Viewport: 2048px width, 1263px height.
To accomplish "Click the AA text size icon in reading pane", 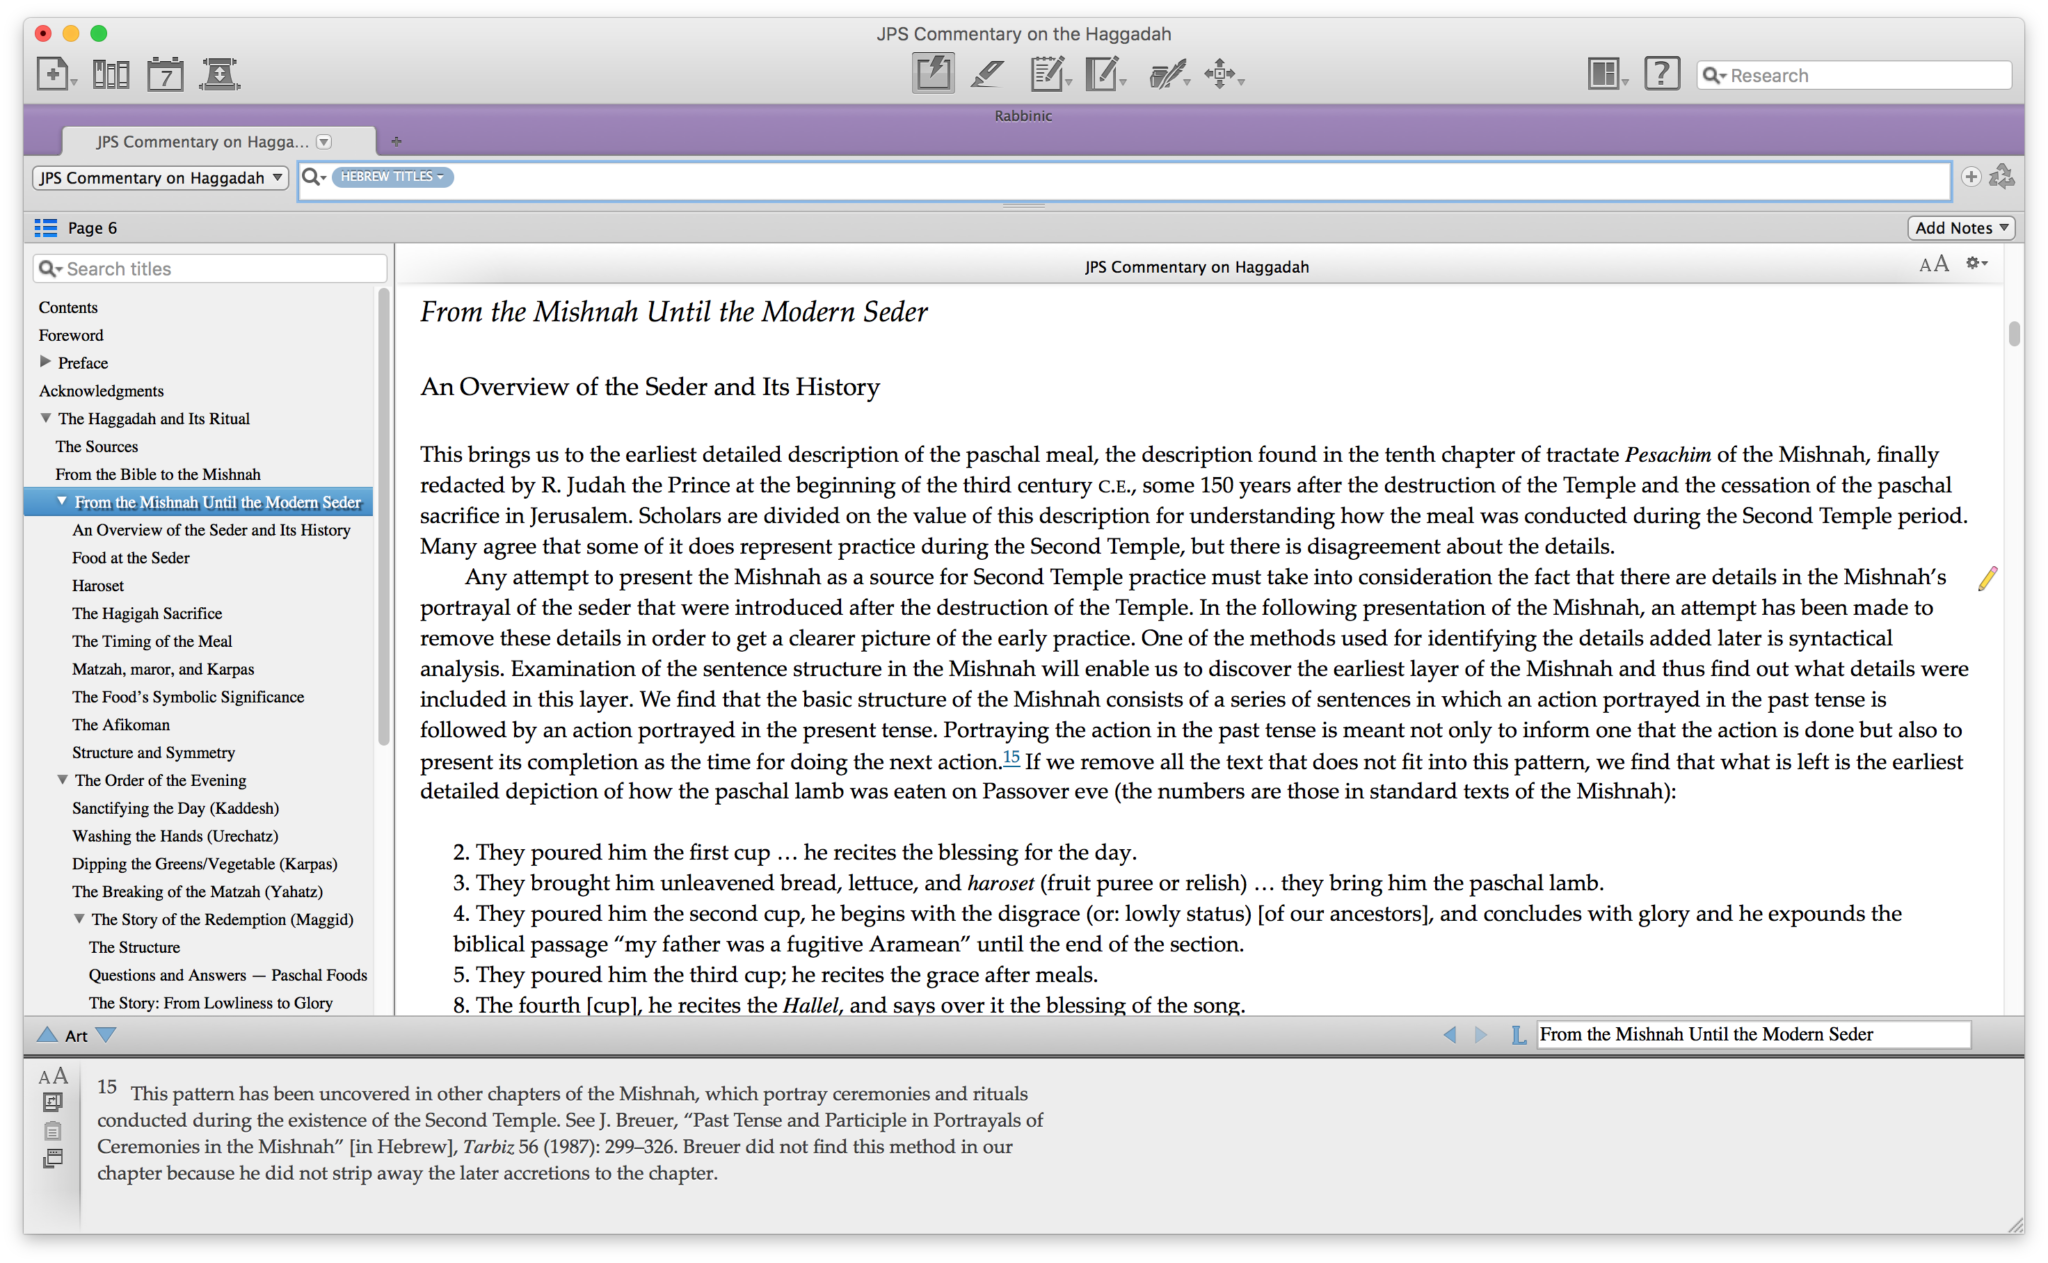I will pos(1933,264).
